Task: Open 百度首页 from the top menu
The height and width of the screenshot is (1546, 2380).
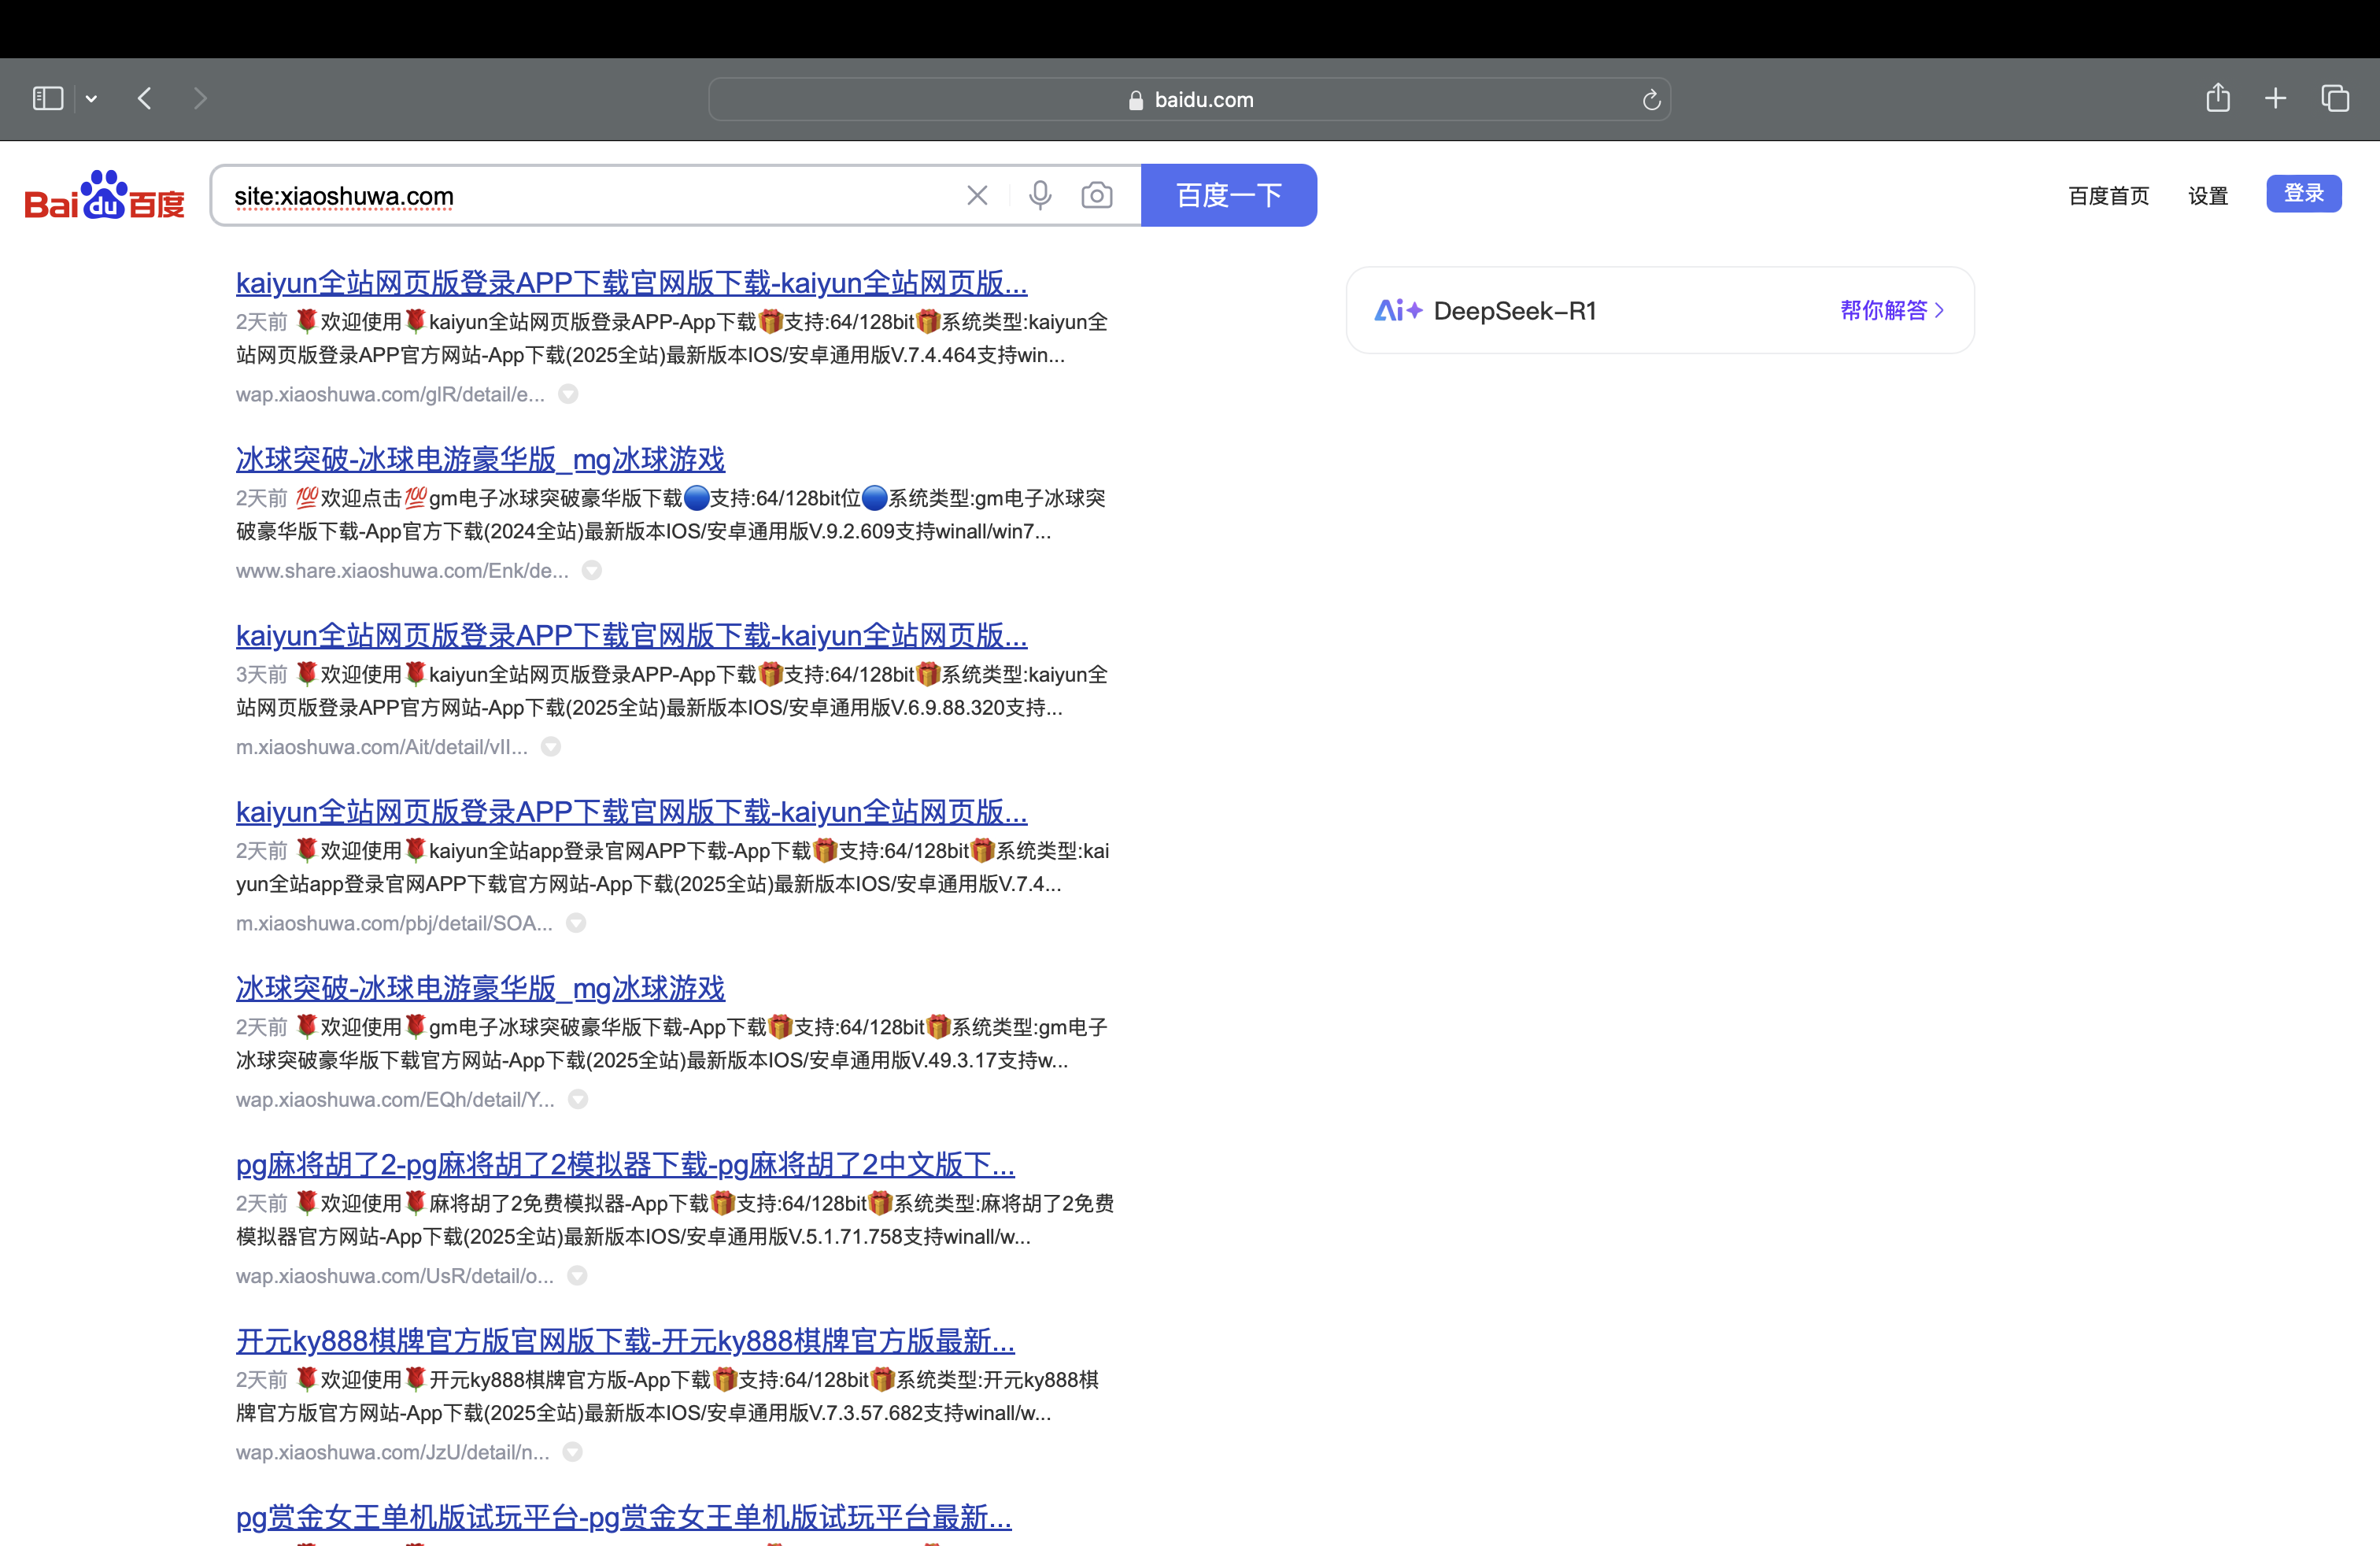Action: point(2108,195)
